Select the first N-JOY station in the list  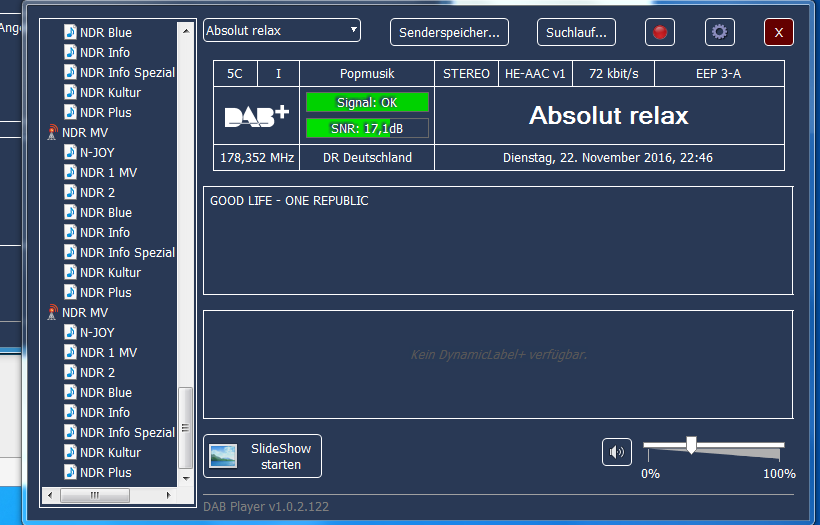click(x=97, y=152)
